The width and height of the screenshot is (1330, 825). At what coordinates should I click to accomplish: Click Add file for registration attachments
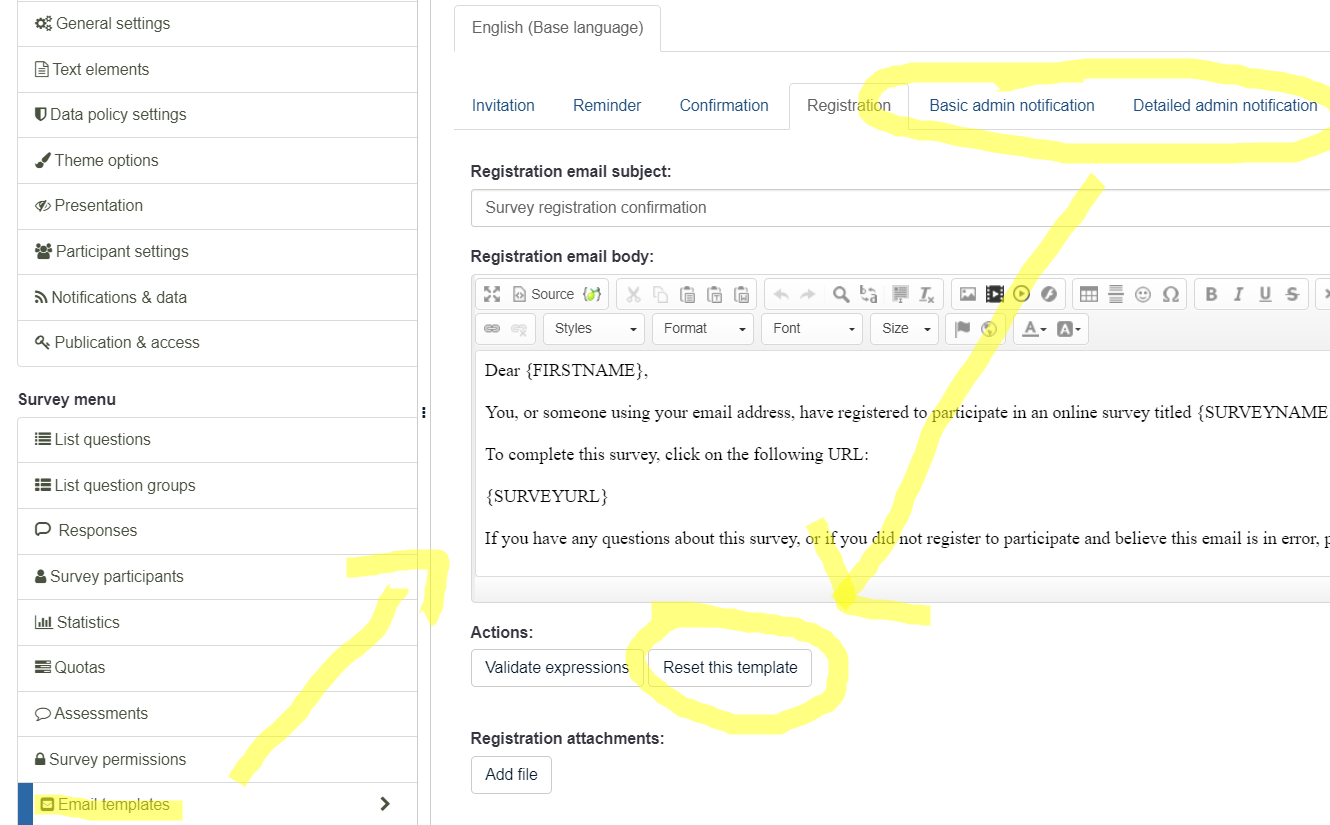[x=511, y=774]
